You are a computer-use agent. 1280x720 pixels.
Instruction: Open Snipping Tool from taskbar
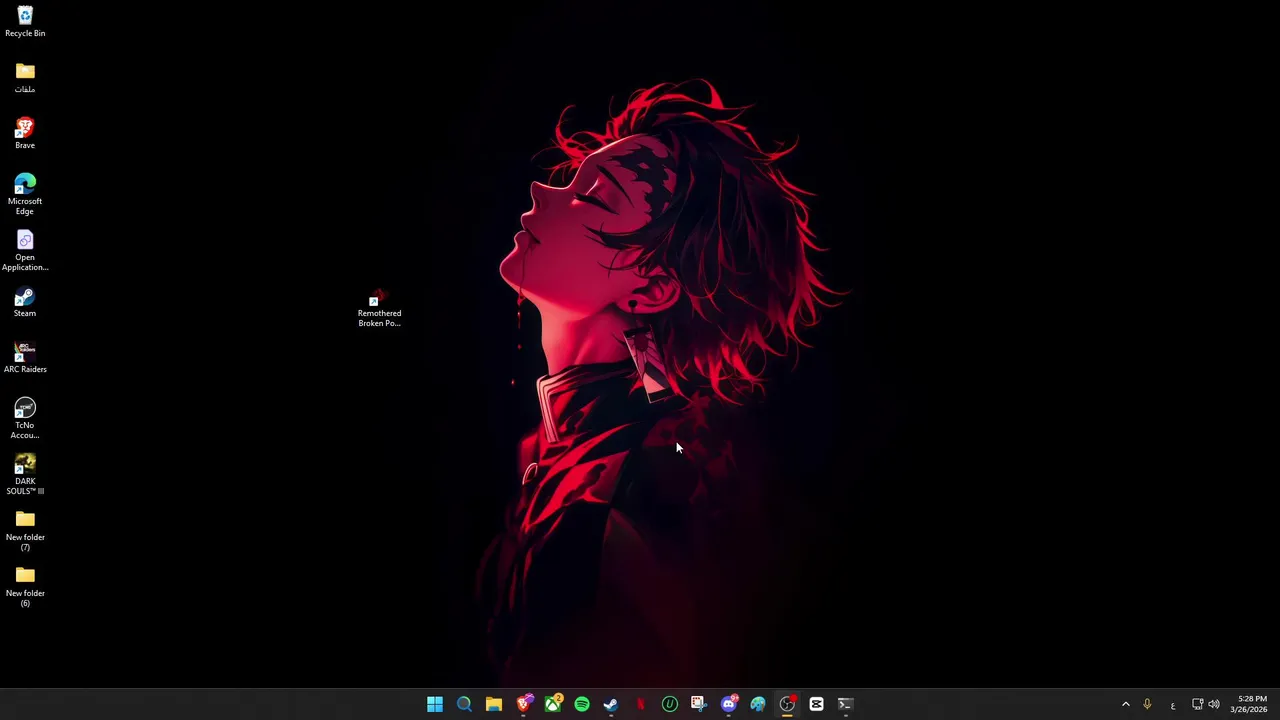pyautogui.click(x=699, y=704)
